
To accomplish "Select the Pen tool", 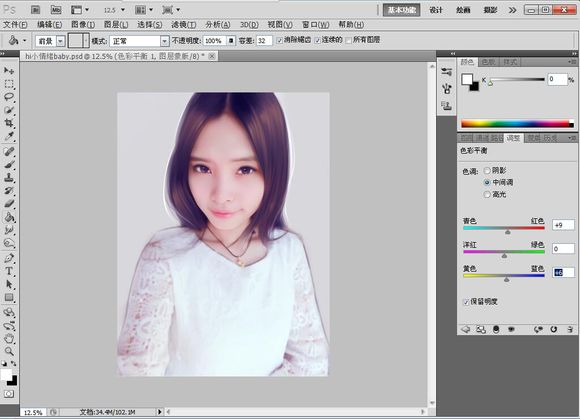I will [9, 258].
